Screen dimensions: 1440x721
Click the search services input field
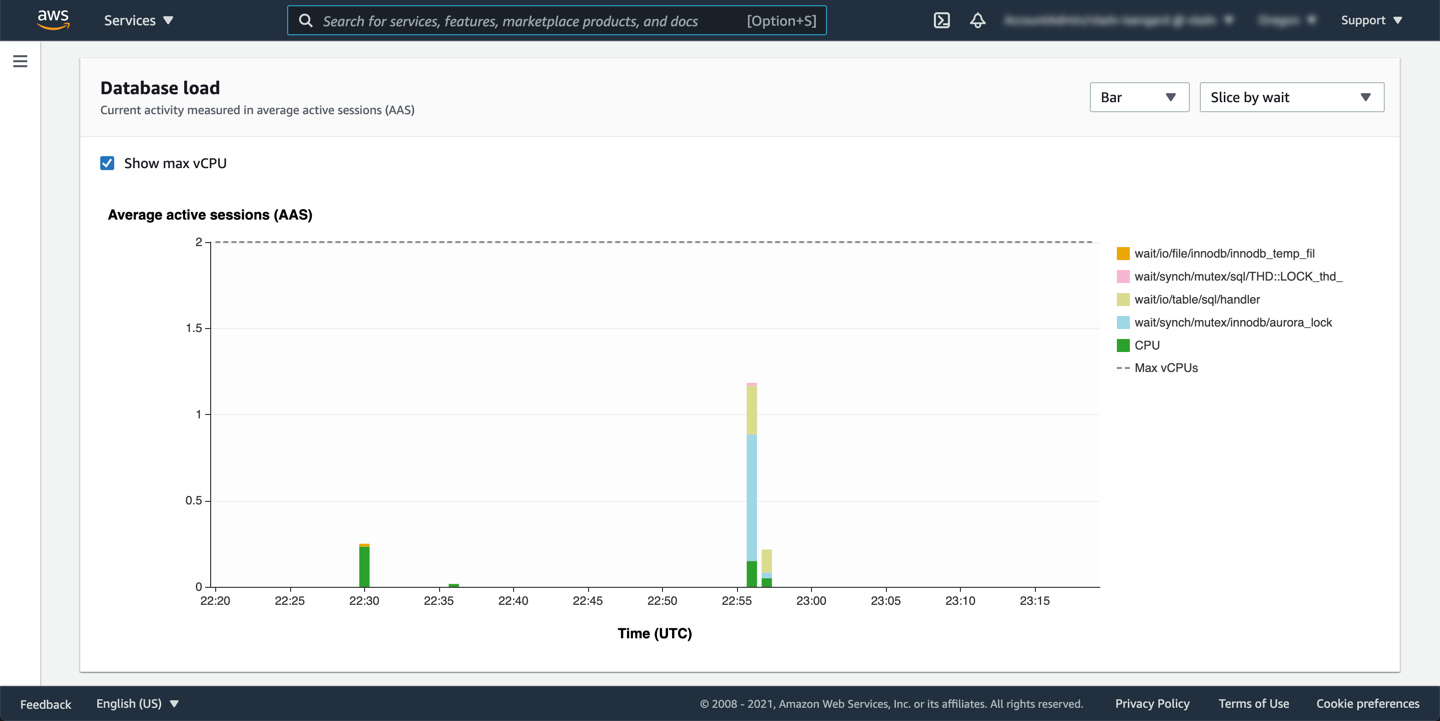click(x=530, y=20)
